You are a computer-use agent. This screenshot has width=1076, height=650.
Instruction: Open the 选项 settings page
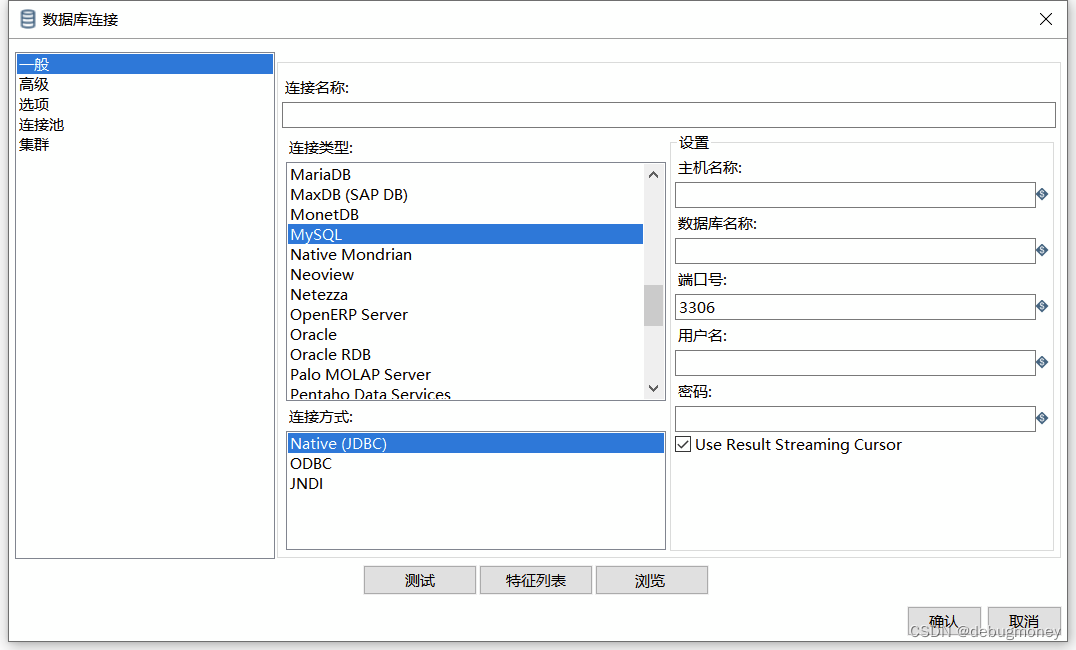coord(145,104)
